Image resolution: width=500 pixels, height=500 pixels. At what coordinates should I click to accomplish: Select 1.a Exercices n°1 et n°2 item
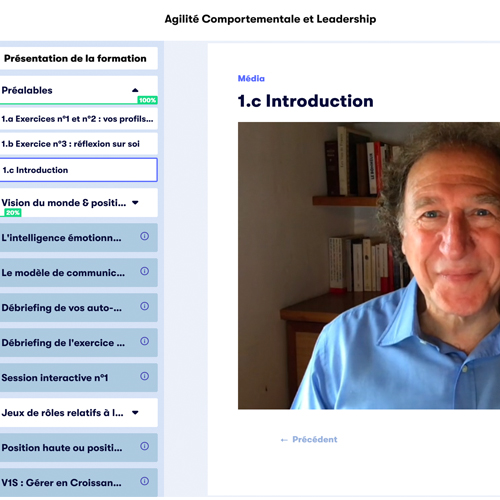pyautogui.click(x=78, y=119)
